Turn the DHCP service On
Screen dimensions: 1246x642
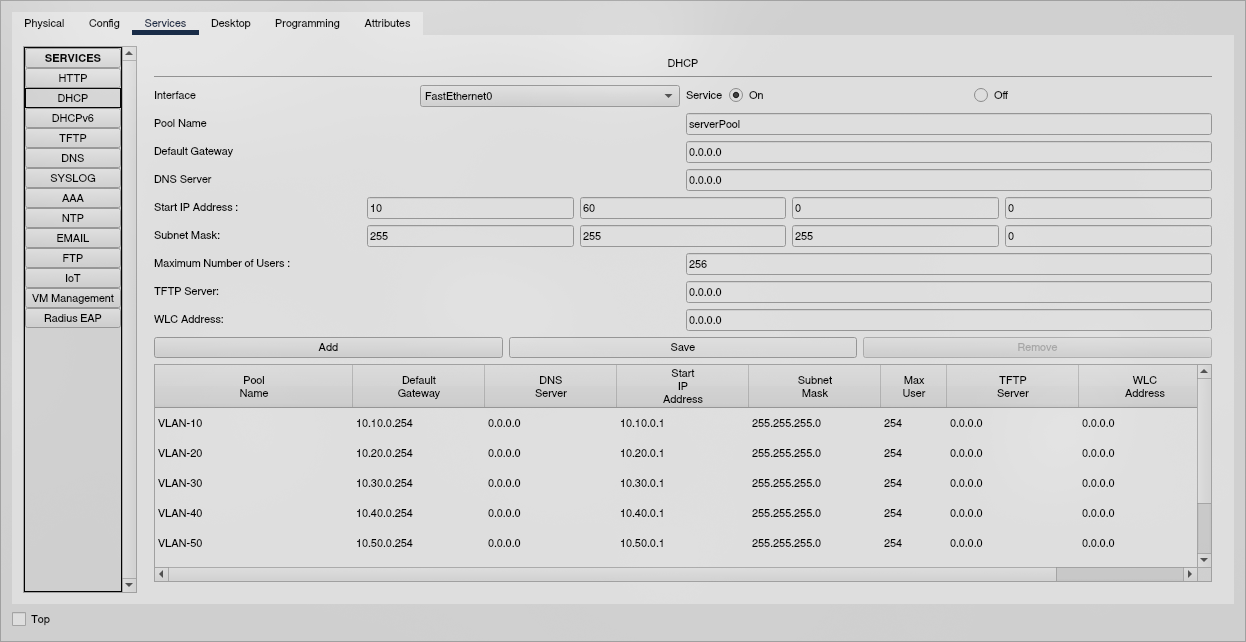coord(736,95)
